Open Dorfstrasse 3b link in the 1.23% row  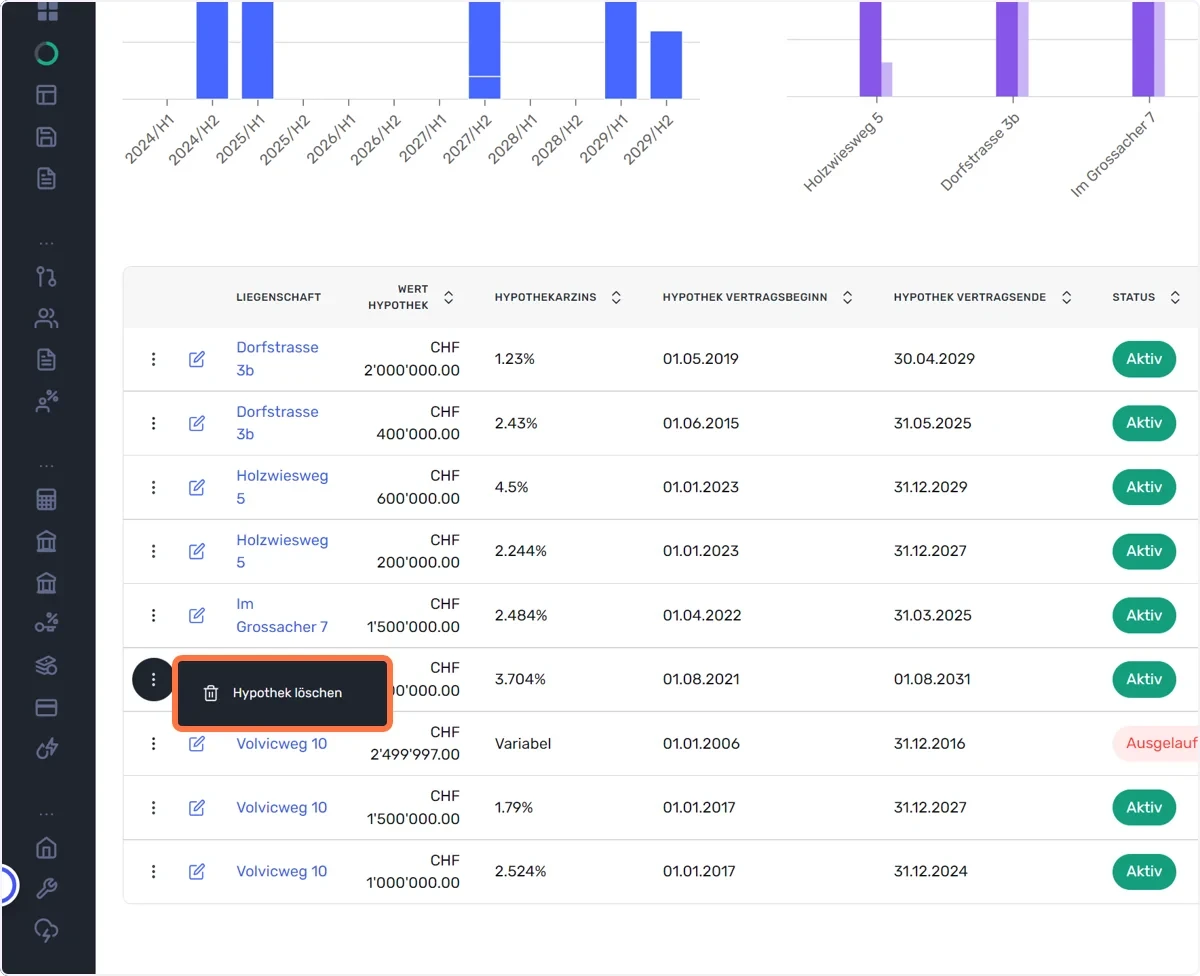[x=277, y=359]
